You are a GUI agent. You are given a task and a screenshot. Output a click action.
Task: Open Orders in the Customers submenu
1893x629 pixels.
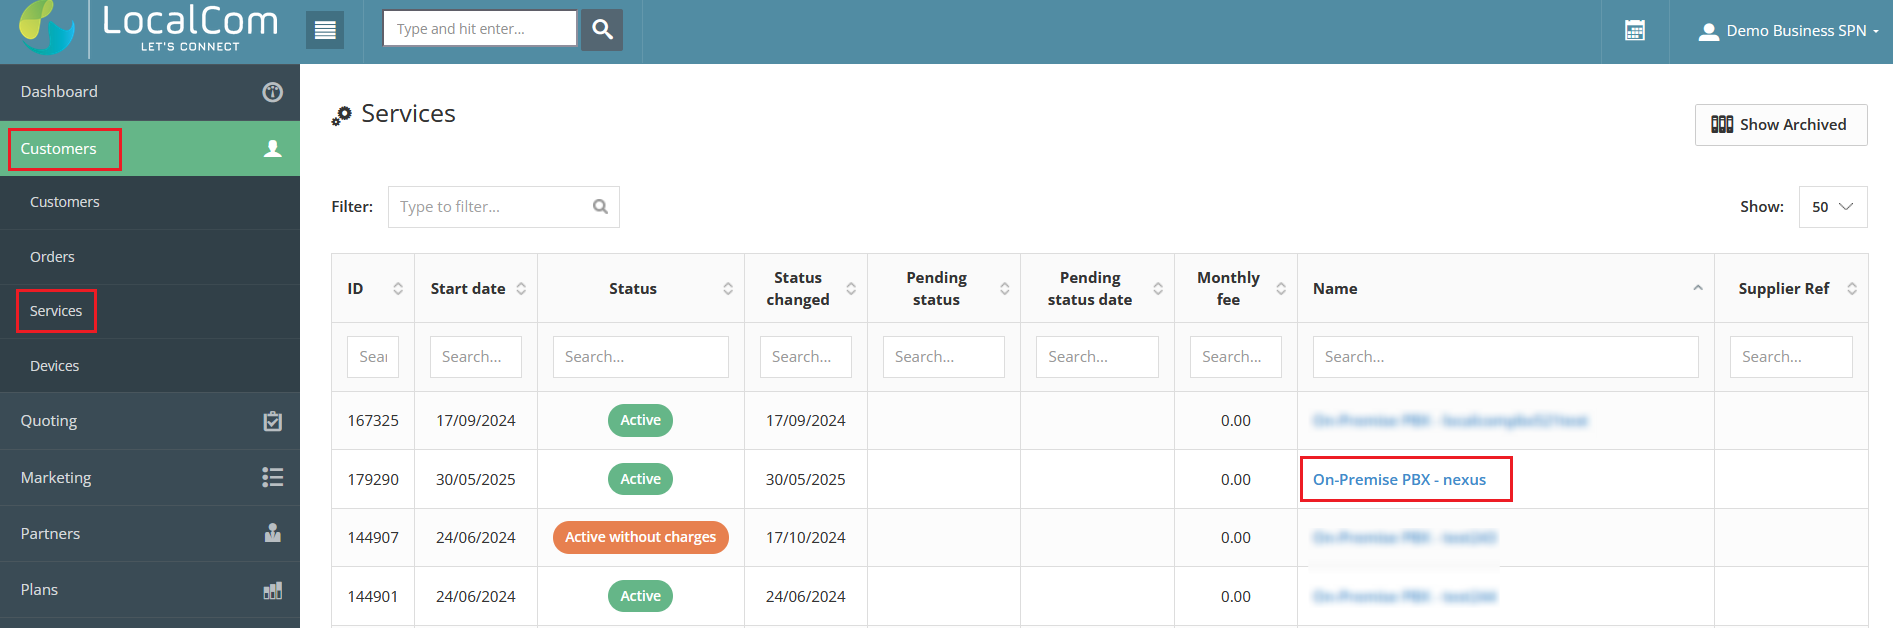pos(52,257)
